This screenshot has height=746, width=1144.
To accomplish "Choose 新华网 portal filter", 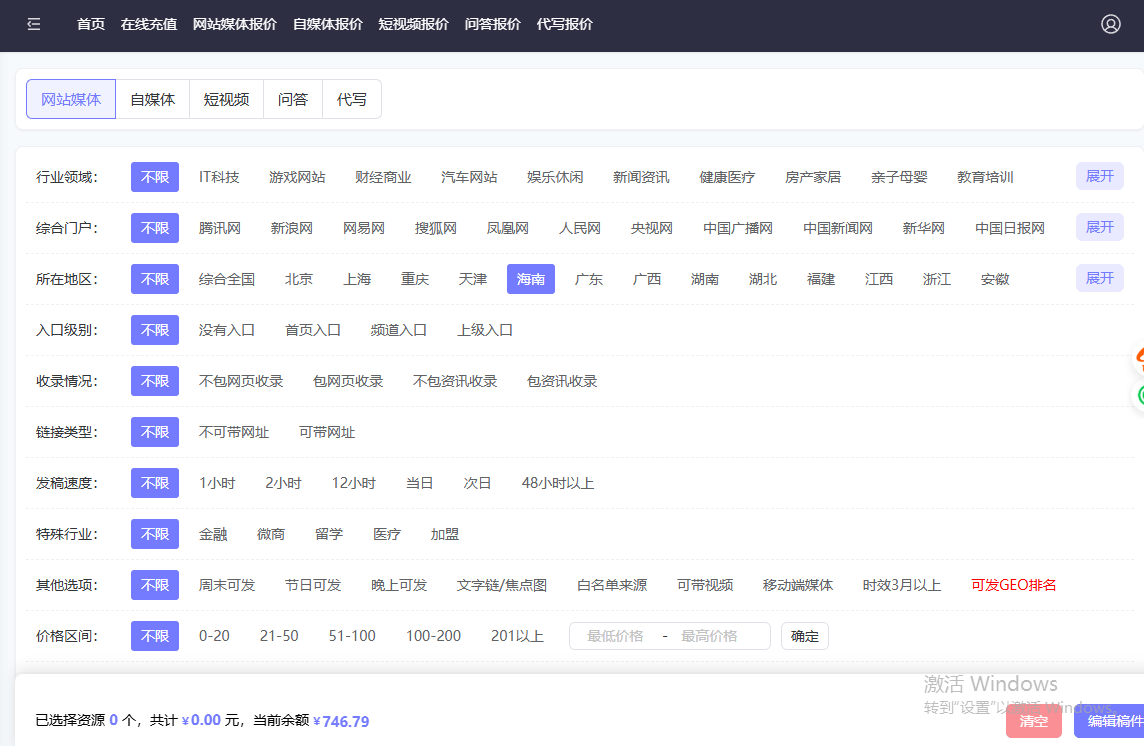I will [x=924, y=228].
